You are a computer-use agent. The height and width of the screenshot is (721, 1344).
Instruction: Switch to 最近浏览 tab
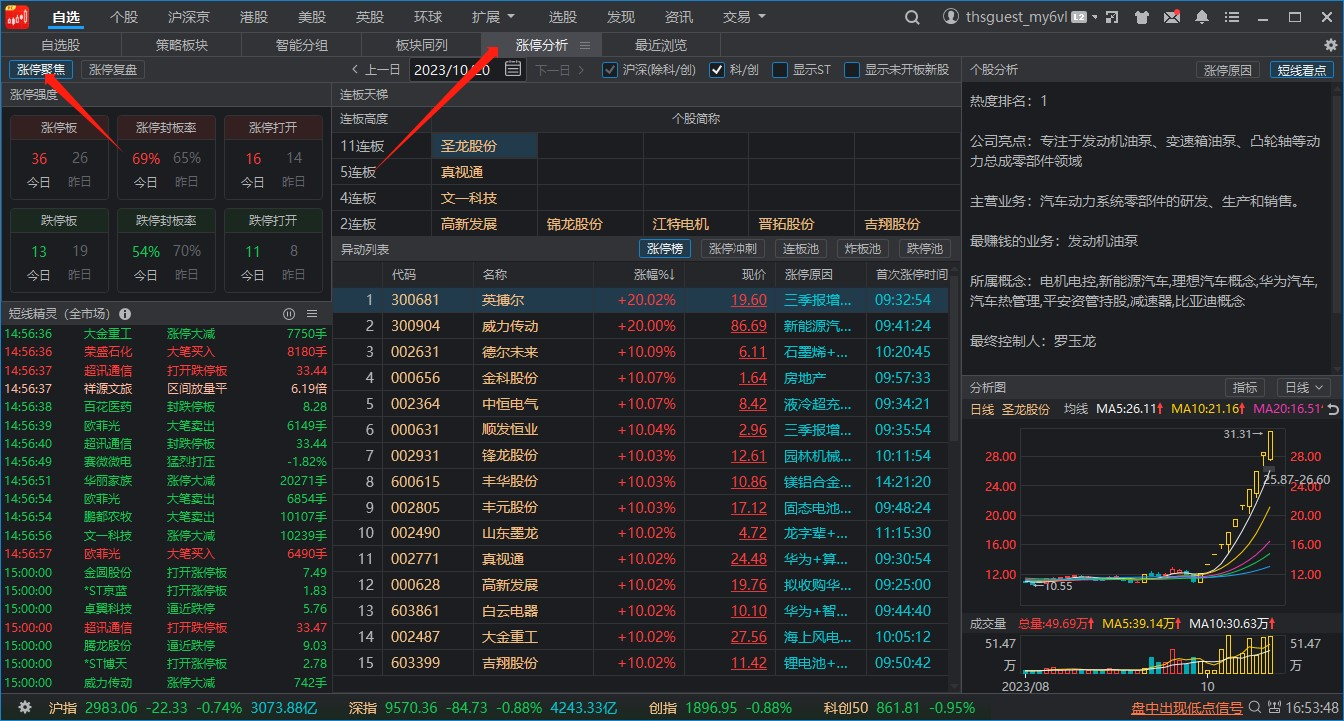(661, 45)
